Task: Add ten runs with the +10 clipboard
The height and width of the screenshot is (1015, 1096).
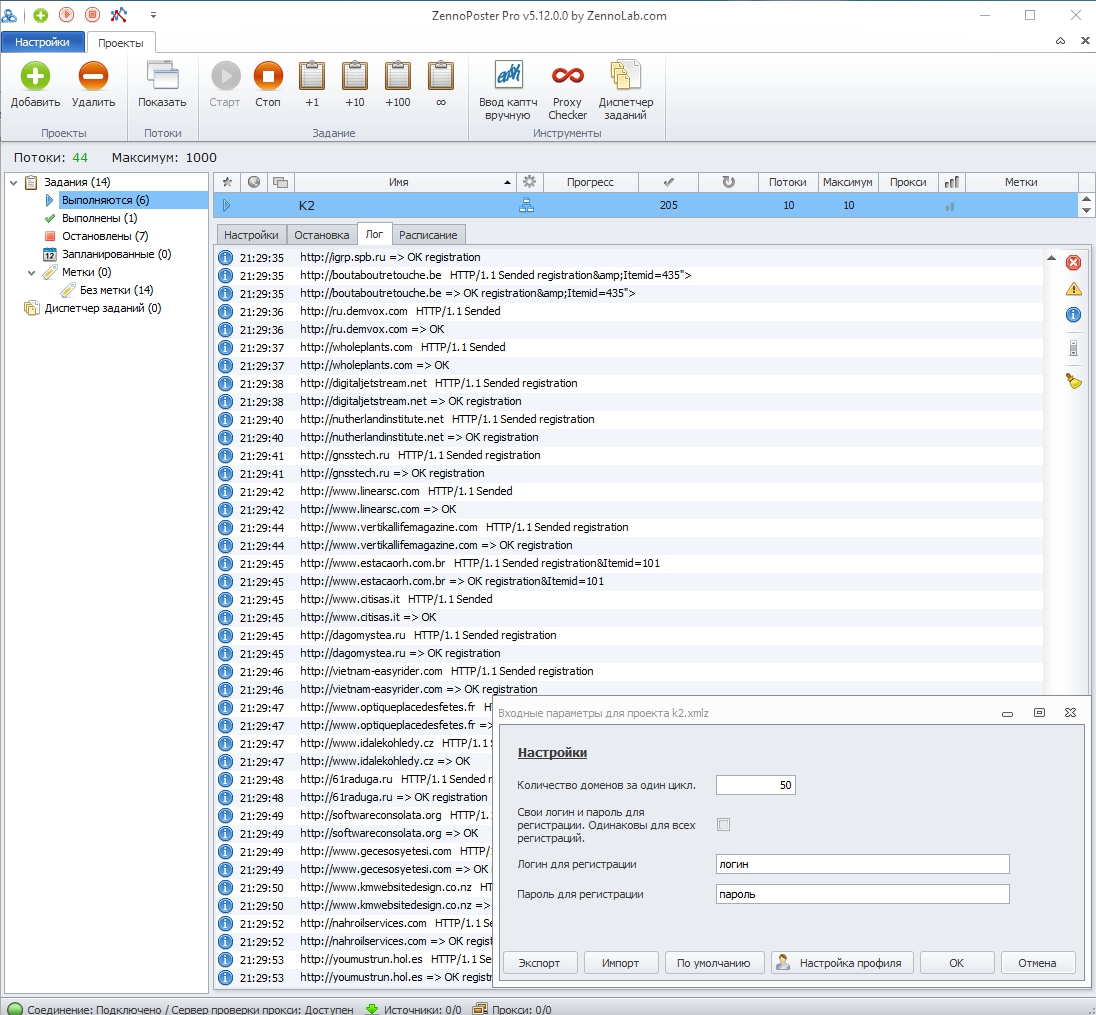Action: [354, 85]
